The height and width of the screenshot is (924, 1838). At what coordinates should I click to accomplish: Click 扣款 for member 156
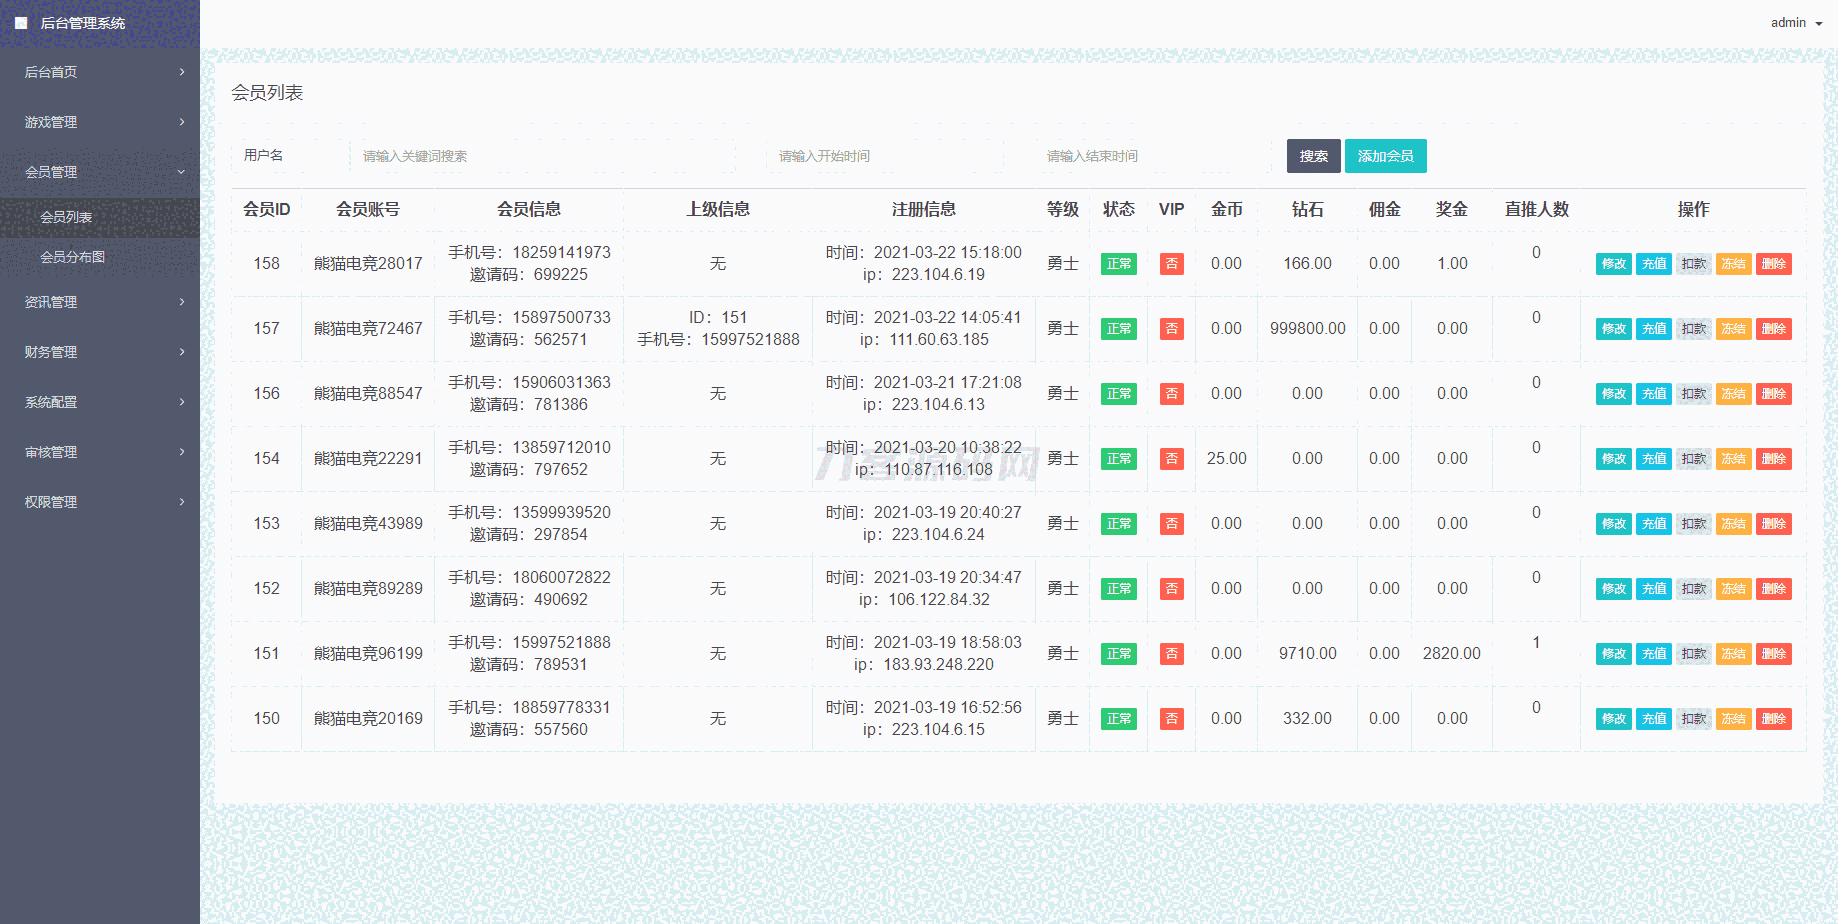tap(1693, 394)
